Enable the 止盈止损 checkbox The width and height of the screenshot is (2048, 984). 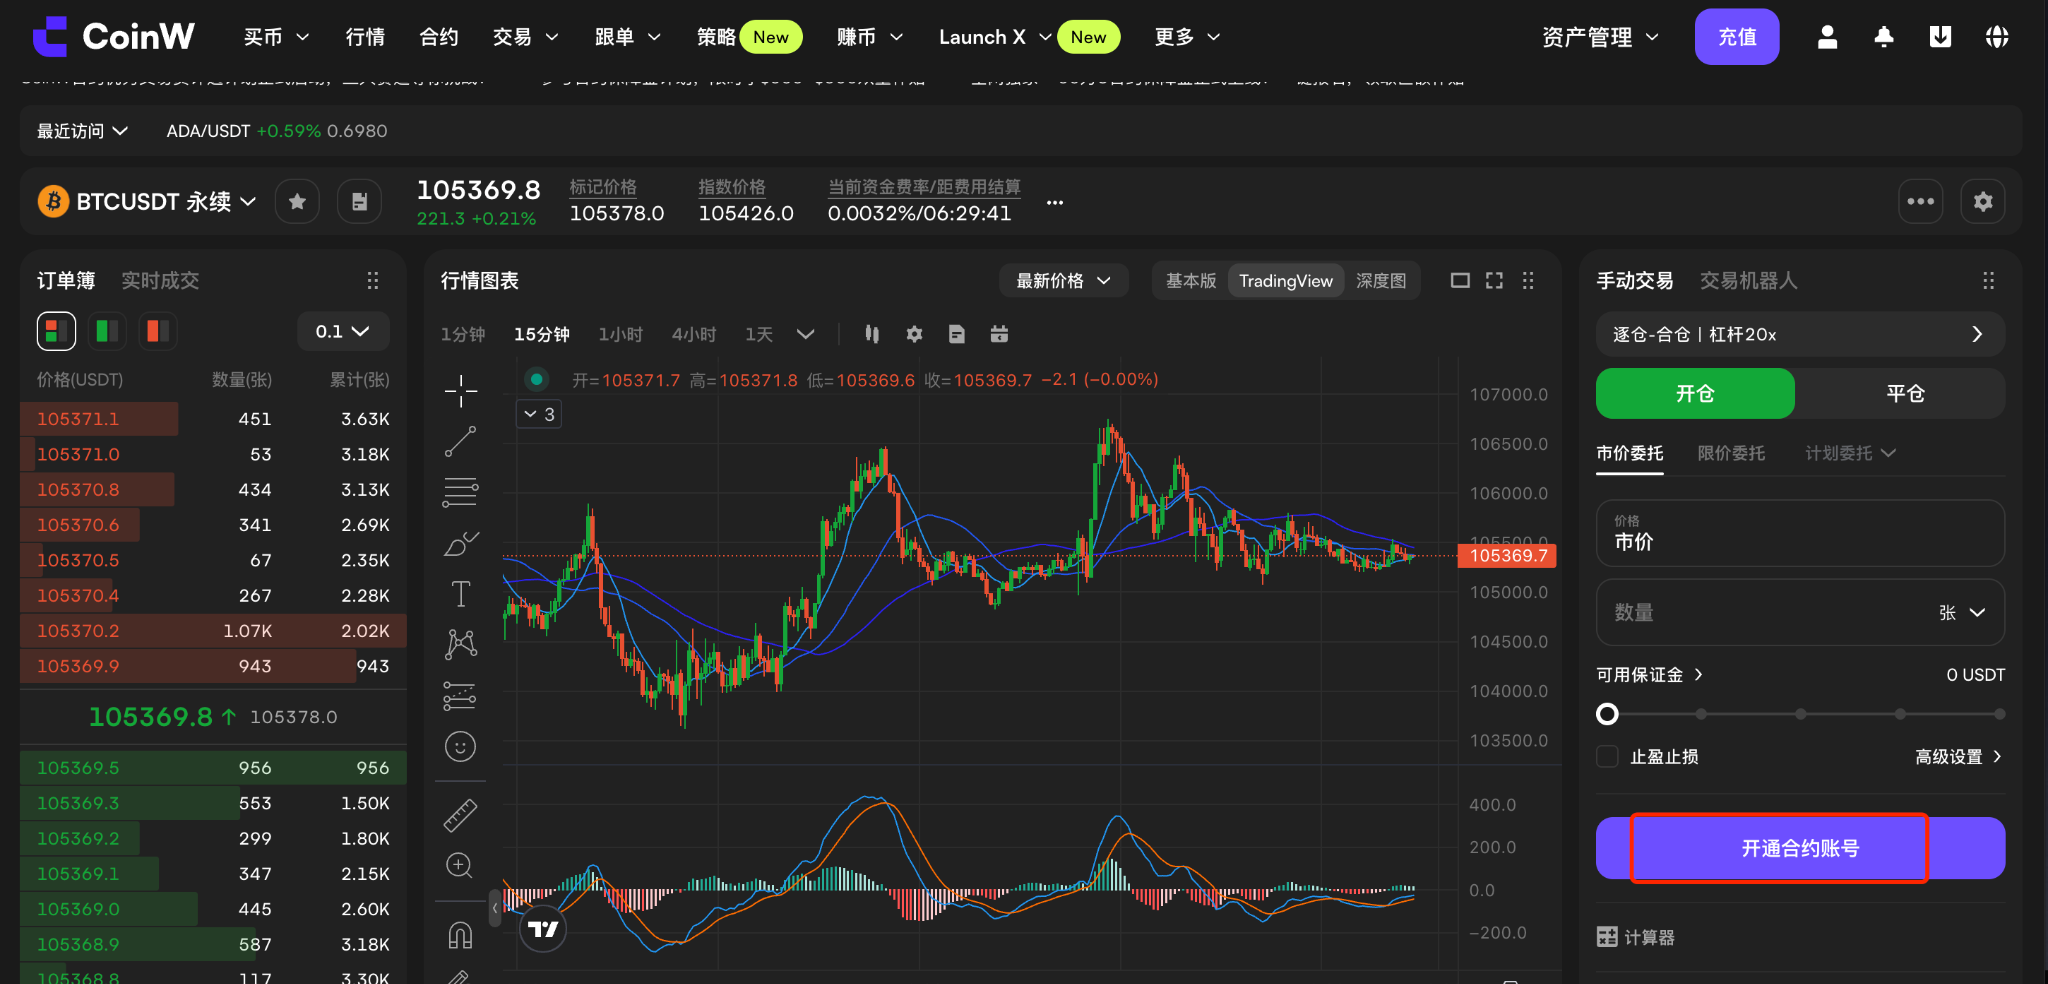click(x=1607, y=757)
